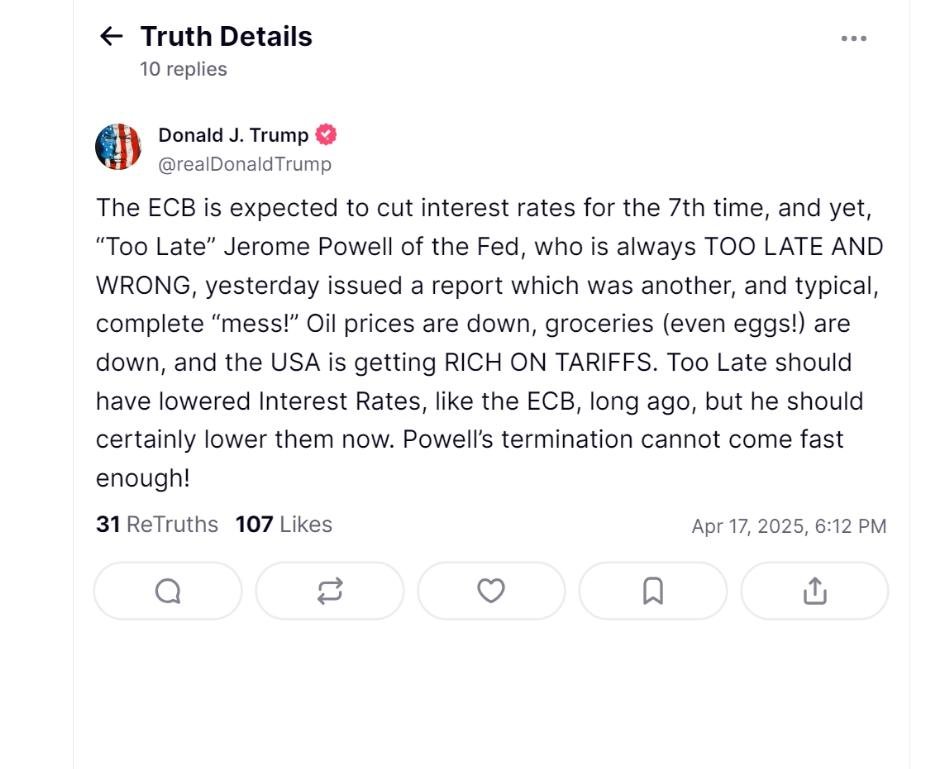Click the word 'enough!' ending the post
The image size is (945, 769).
142,478
